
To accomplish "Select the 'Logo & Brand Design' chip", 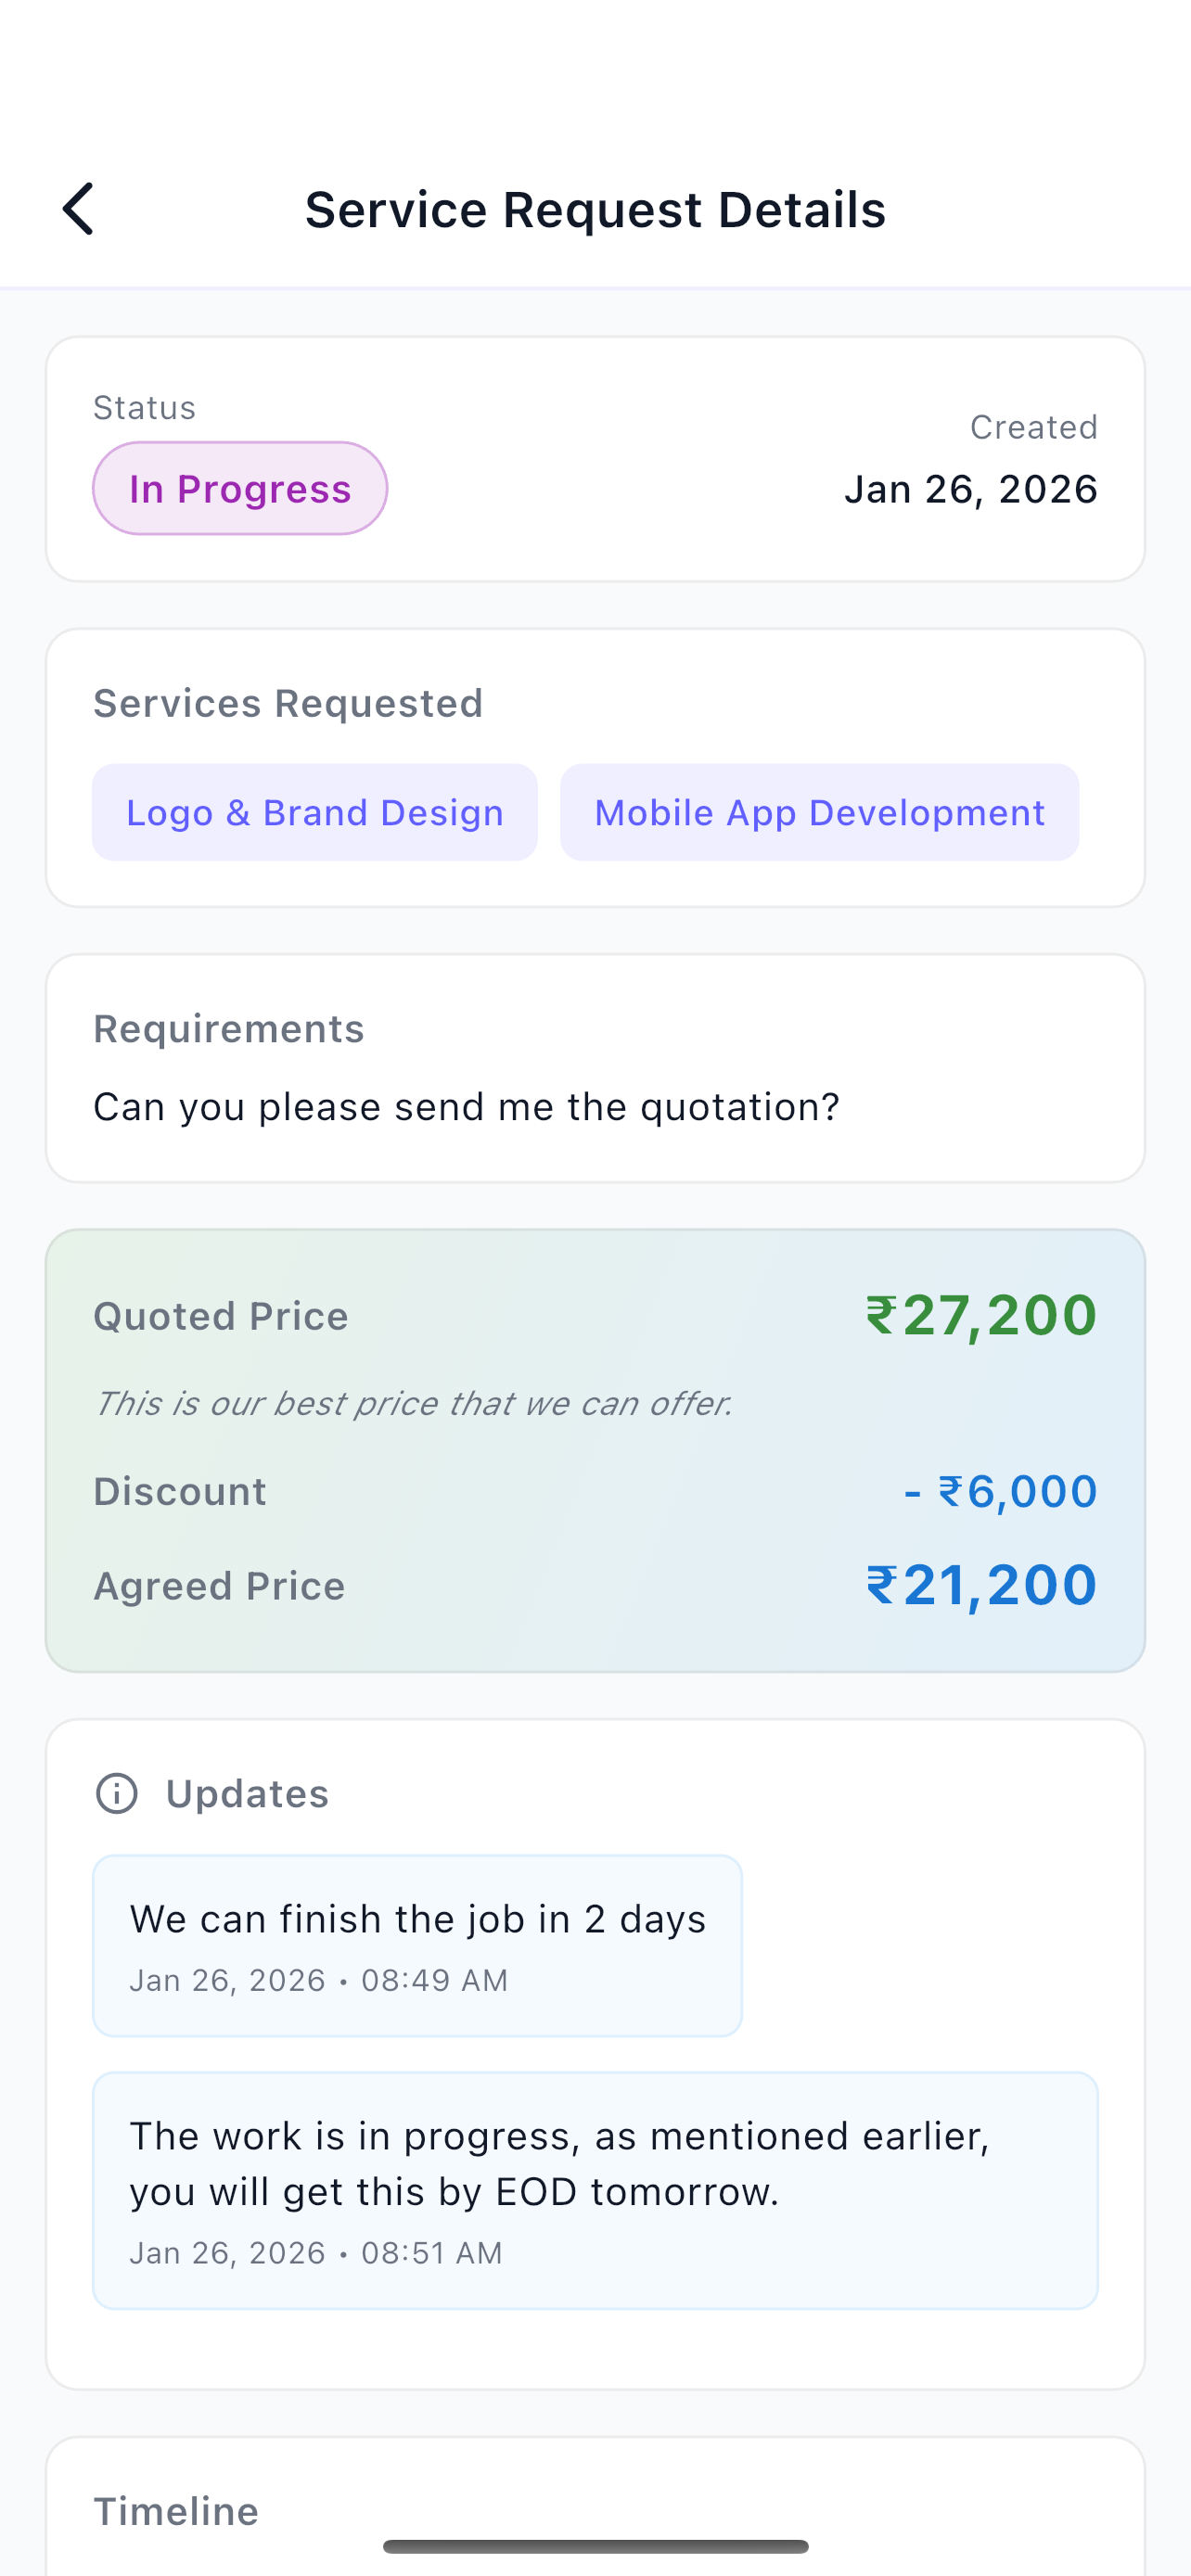I will pos(314,812).
